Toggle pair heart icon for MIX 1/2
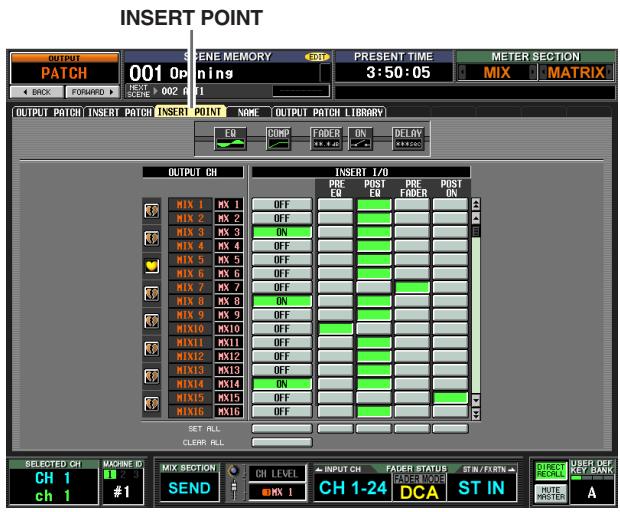Image resolution: width=620 pixels, height=512 pixels. (151, 211)
